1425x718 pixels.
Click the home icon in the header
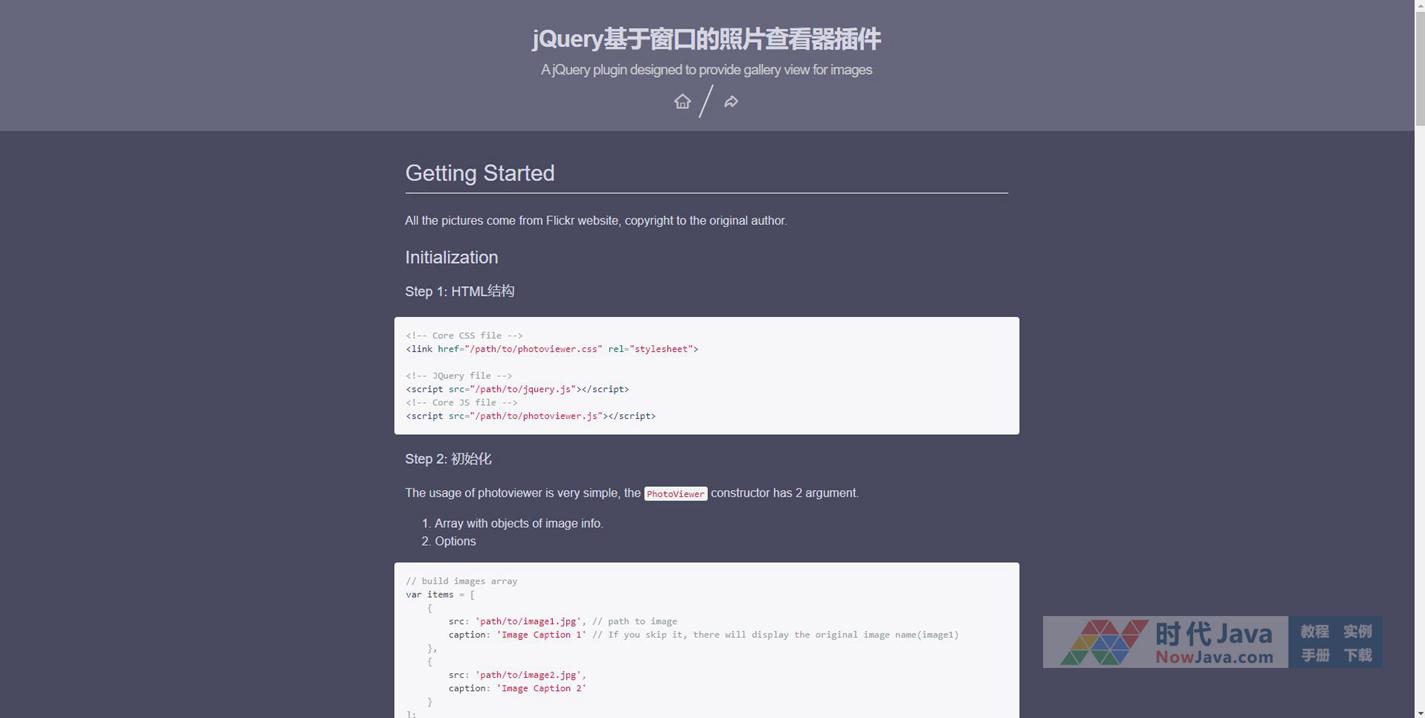[x=682, y=101]
